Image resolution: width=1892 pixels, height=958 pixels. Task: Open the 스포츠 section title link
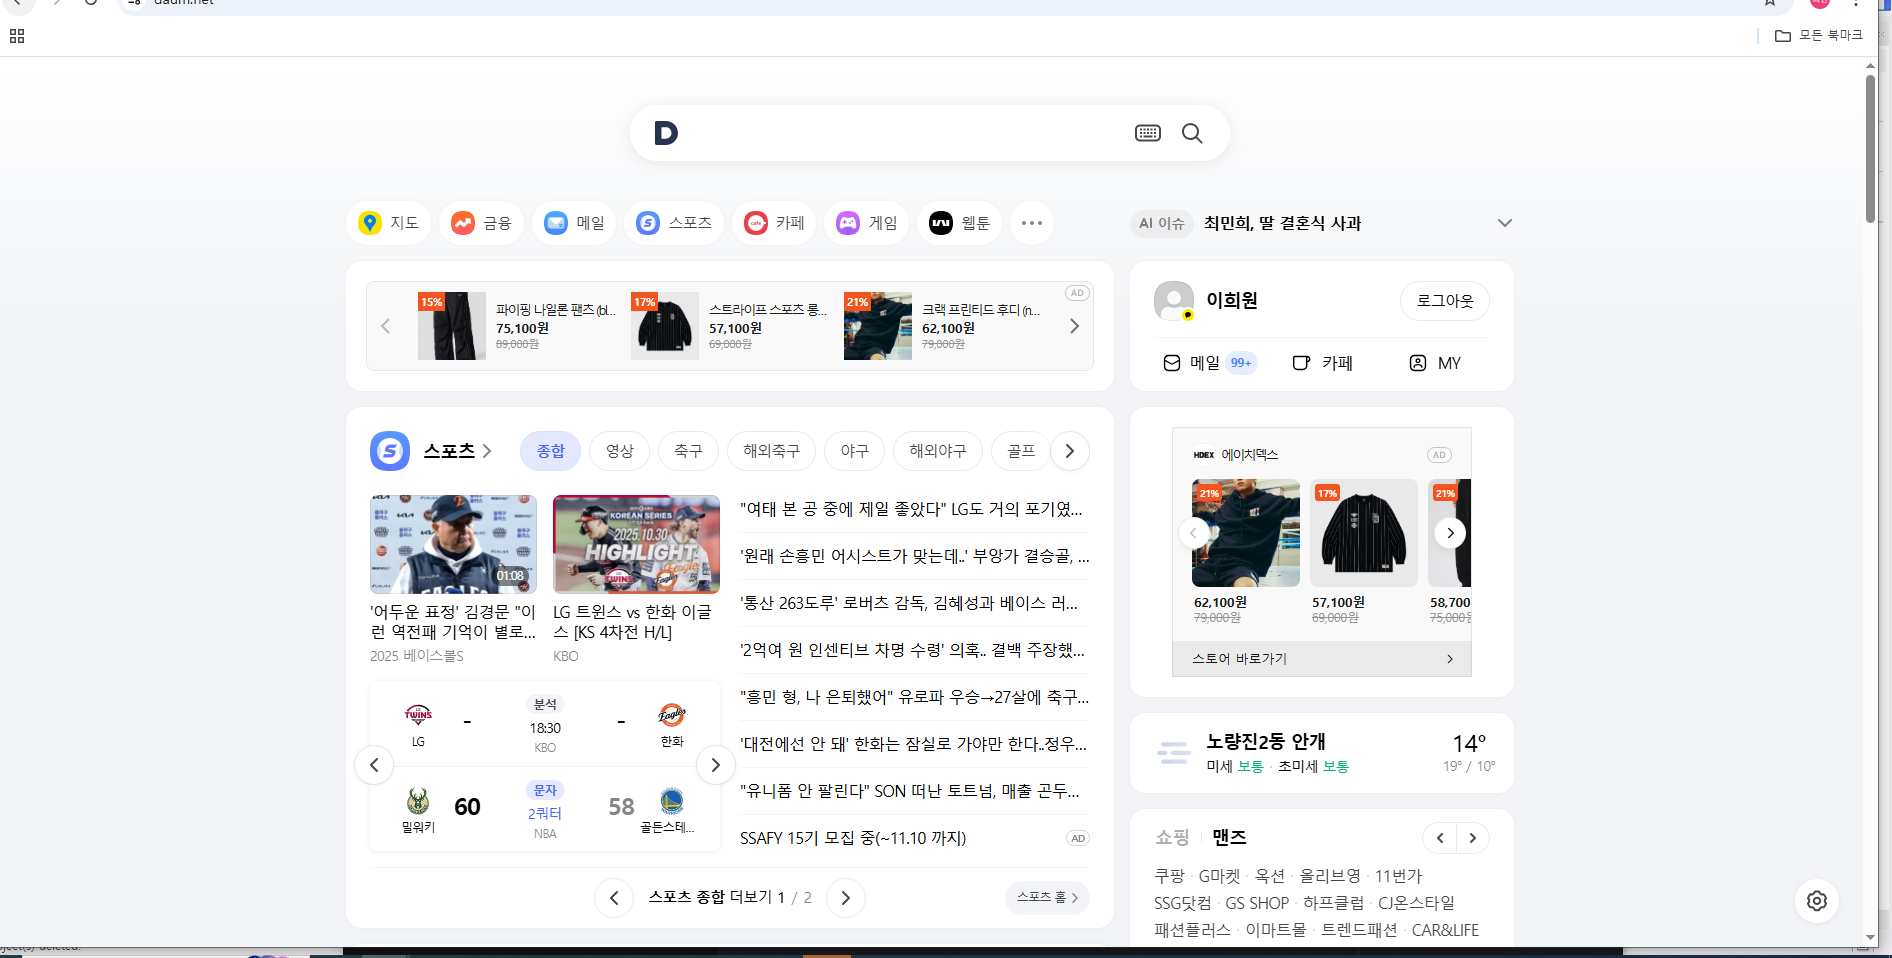[x=457, y=451]
